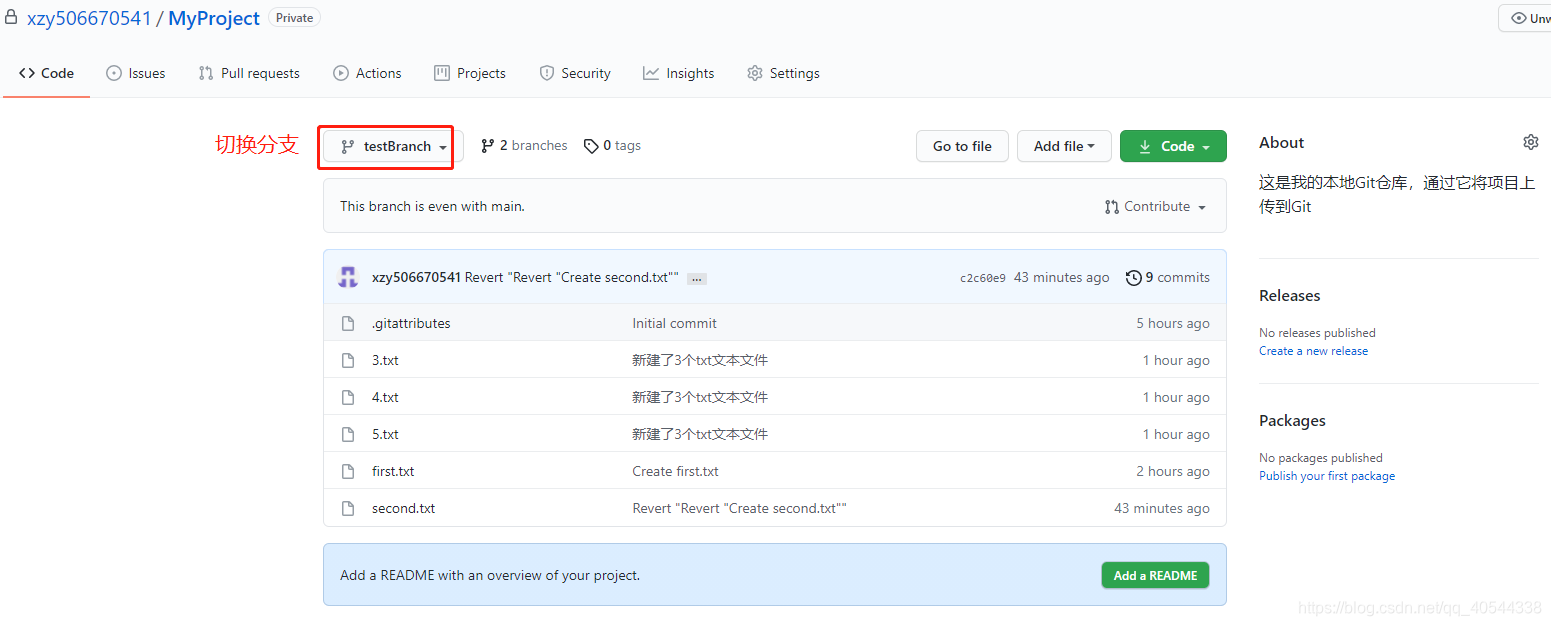Click the file icon of .gitattributes
Viewport: 1551px width, 626px height.
coord(348,323)
